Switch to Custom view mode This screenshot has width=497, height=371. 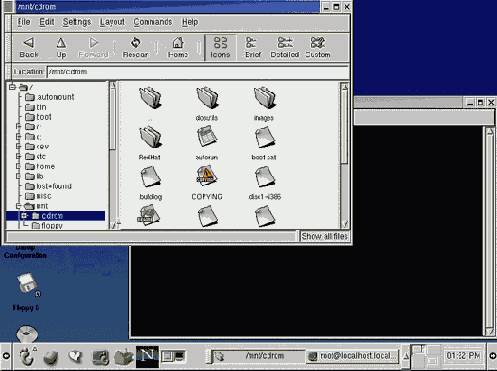point(318,47)
